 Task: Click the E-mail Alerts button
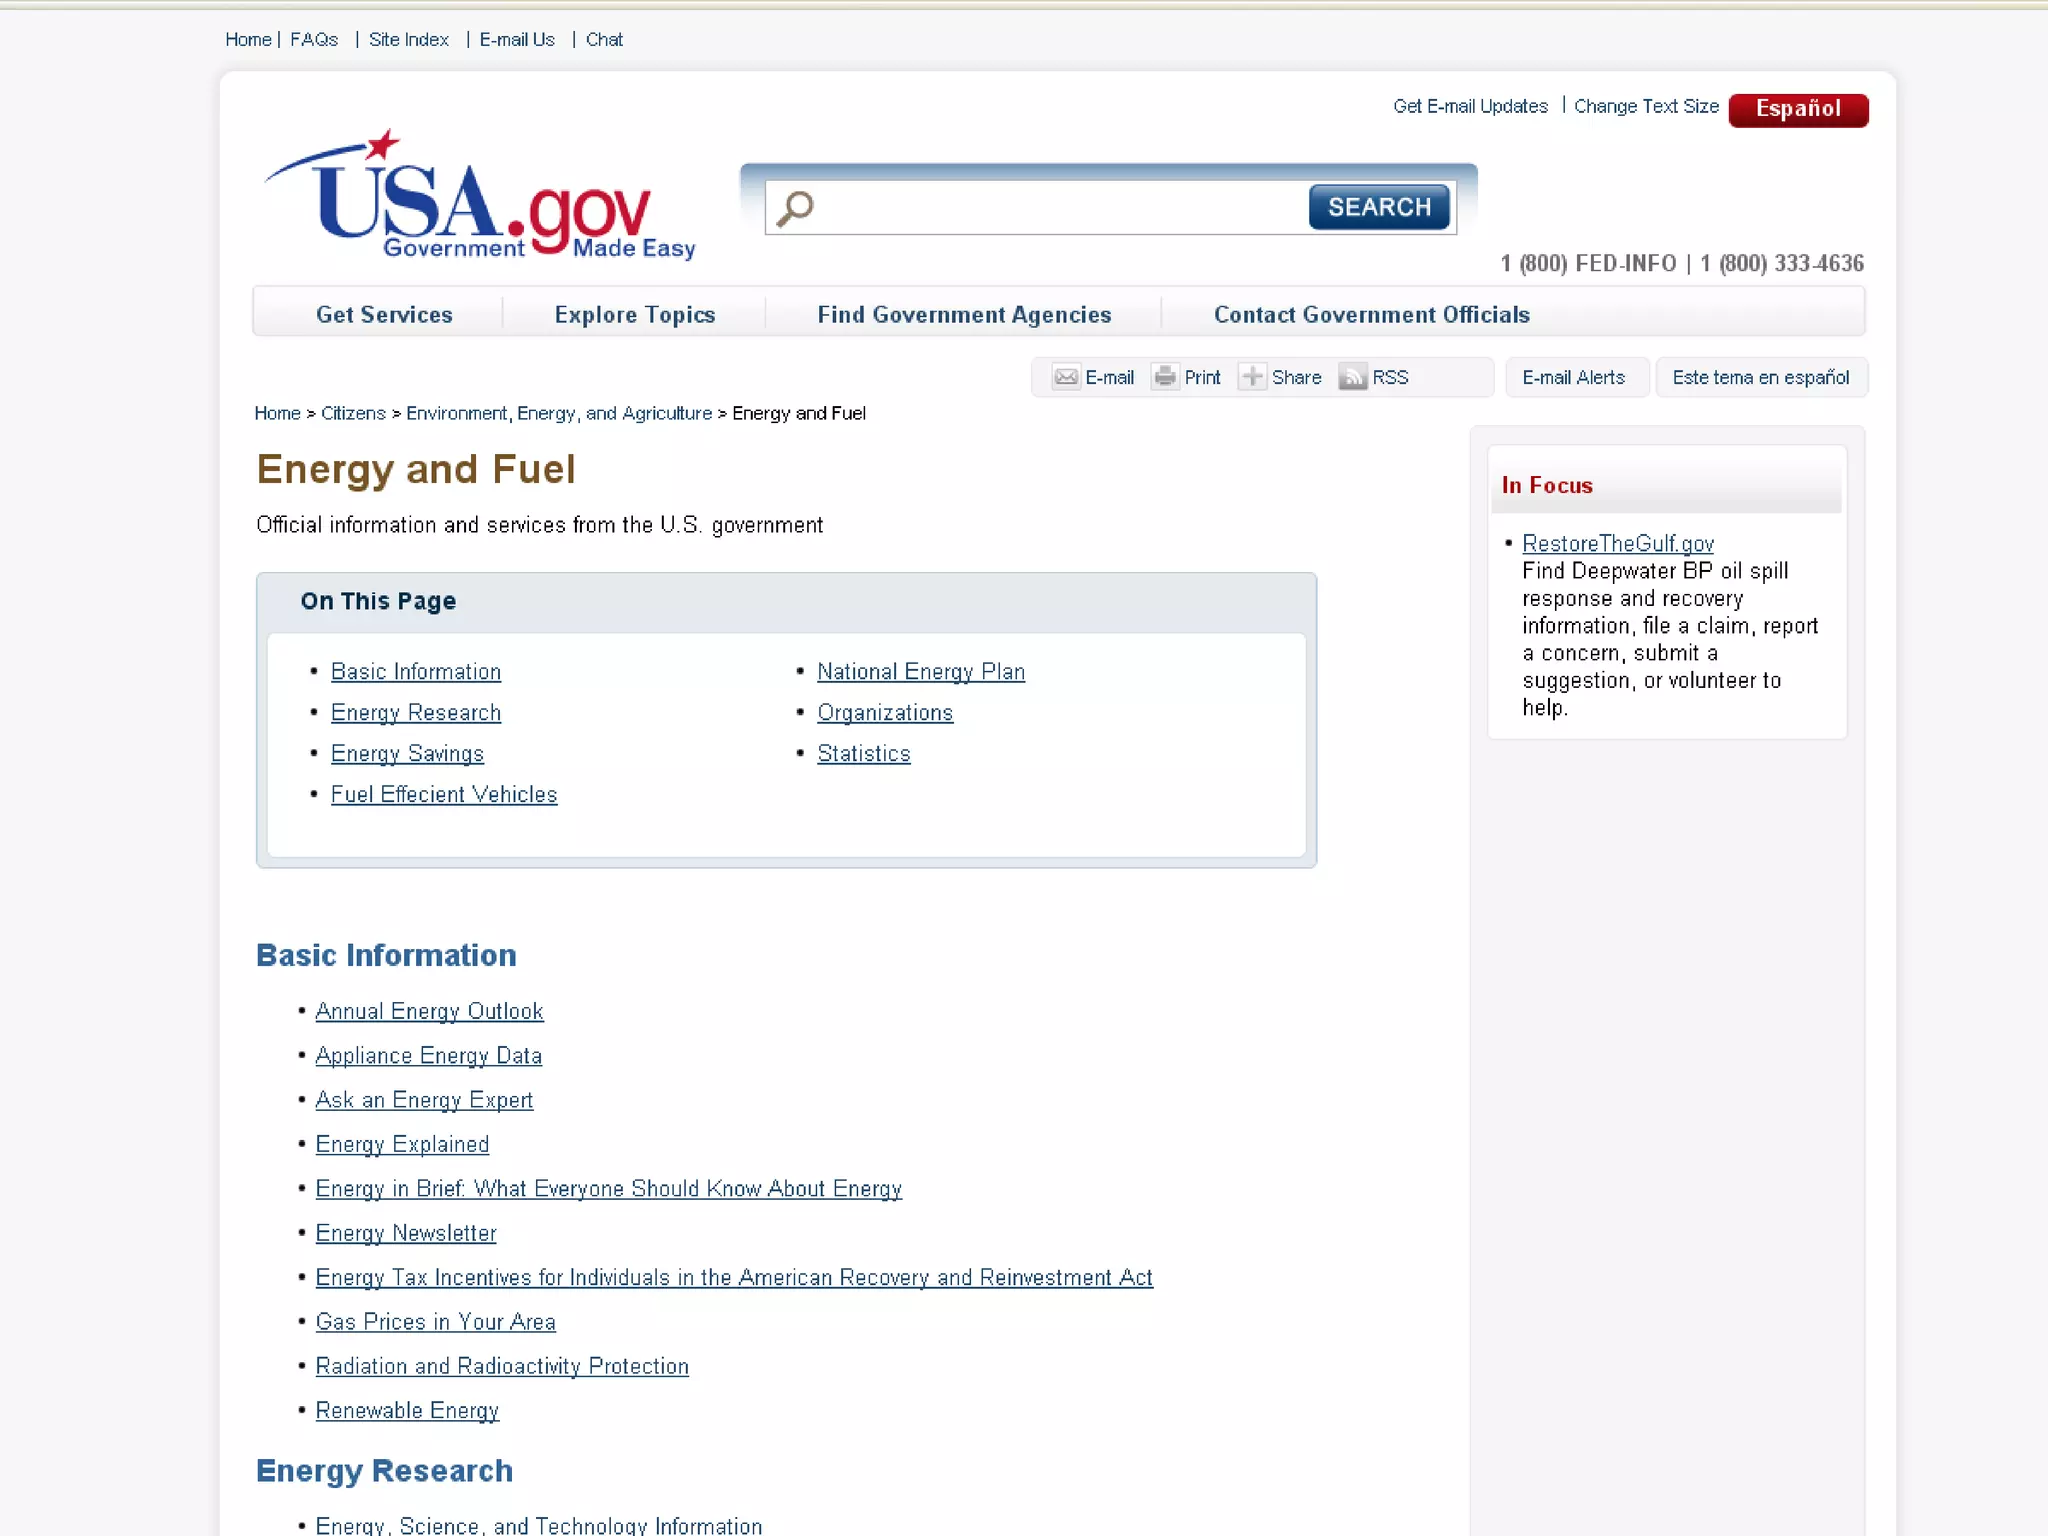1573,378
